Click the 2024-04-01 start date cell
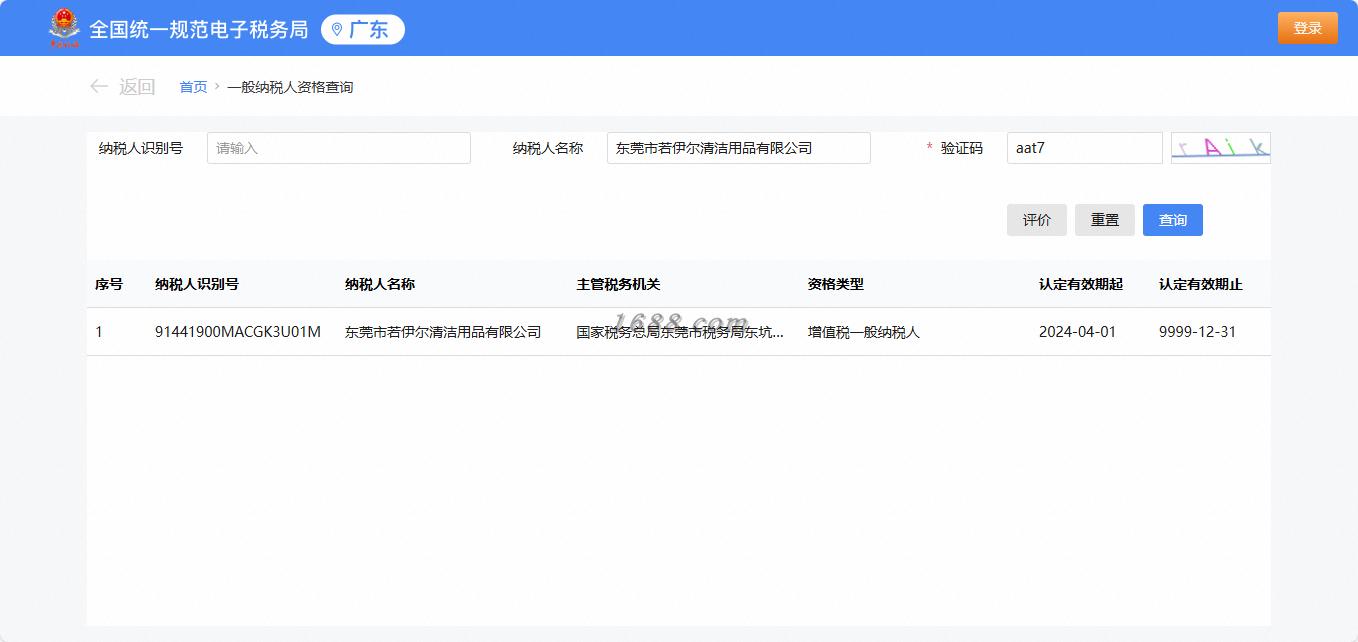The width and height of the screenshot is (1358, 642). point(1077,332)
